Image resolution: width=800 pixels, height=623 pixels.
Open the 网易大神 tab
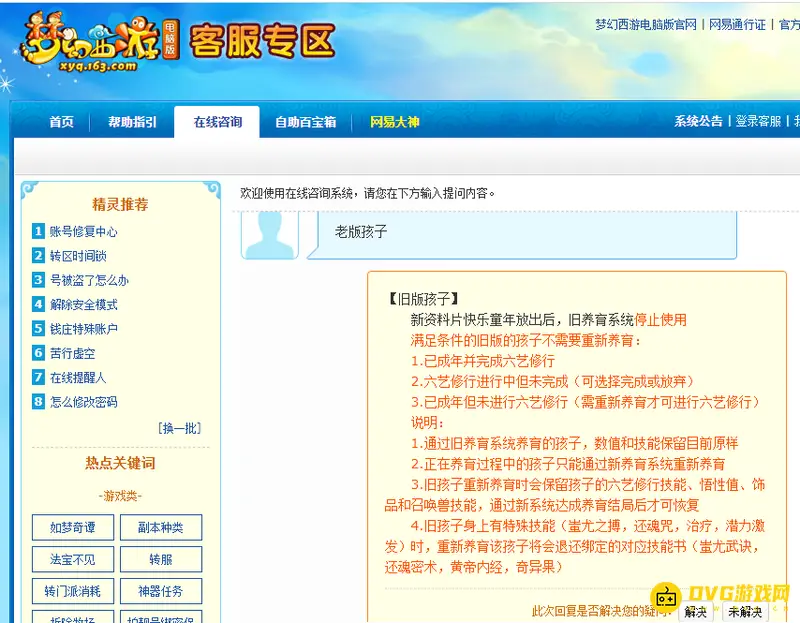pos(394,122)
